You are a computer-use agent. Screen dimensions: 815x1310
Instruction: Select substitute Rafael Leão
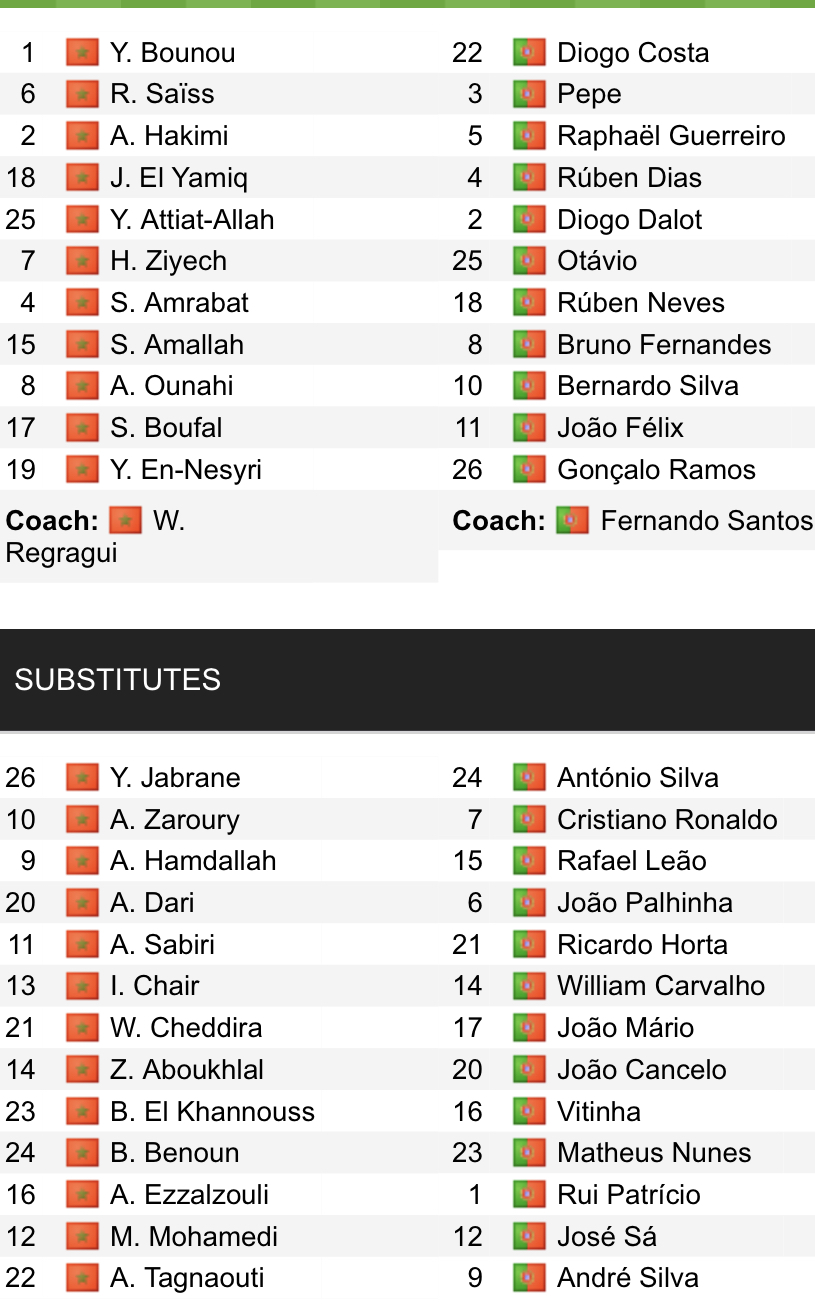coord(631,861)
